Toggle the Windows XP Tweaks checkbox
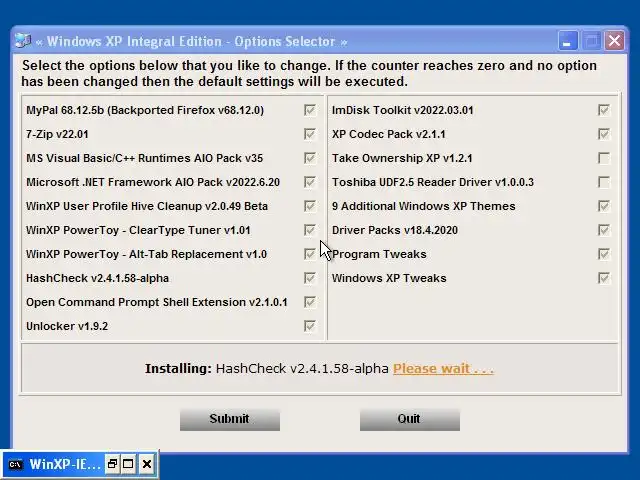The height and width of the screenshot is (480, 640). click(604, 278)
